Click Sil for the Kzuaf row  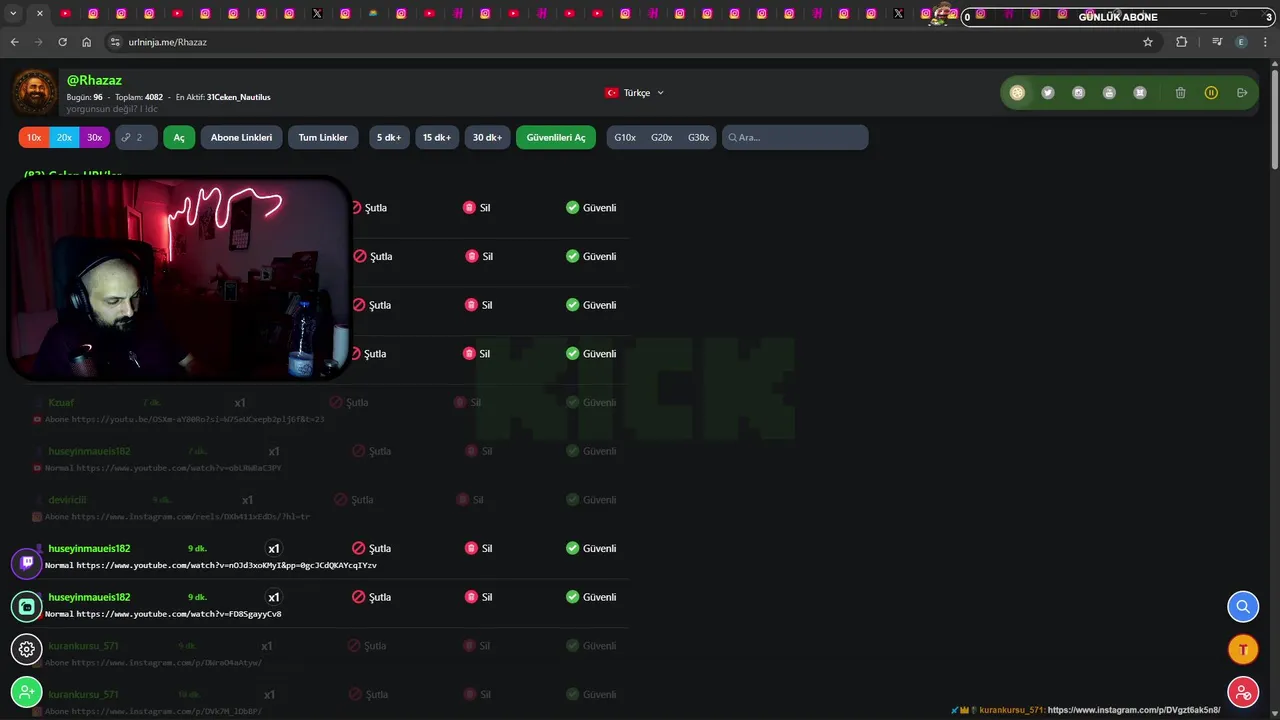468,402
